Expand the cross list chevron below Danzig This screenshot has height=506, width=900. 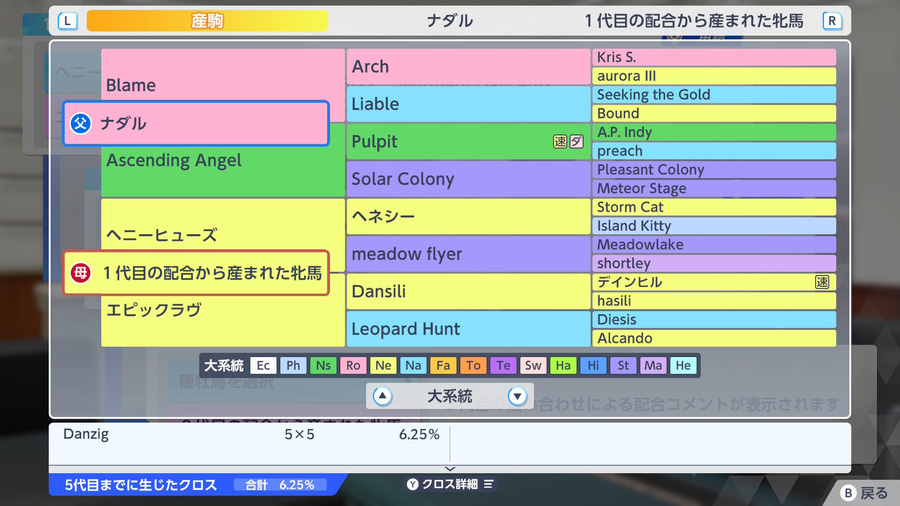tap(450, 469)
